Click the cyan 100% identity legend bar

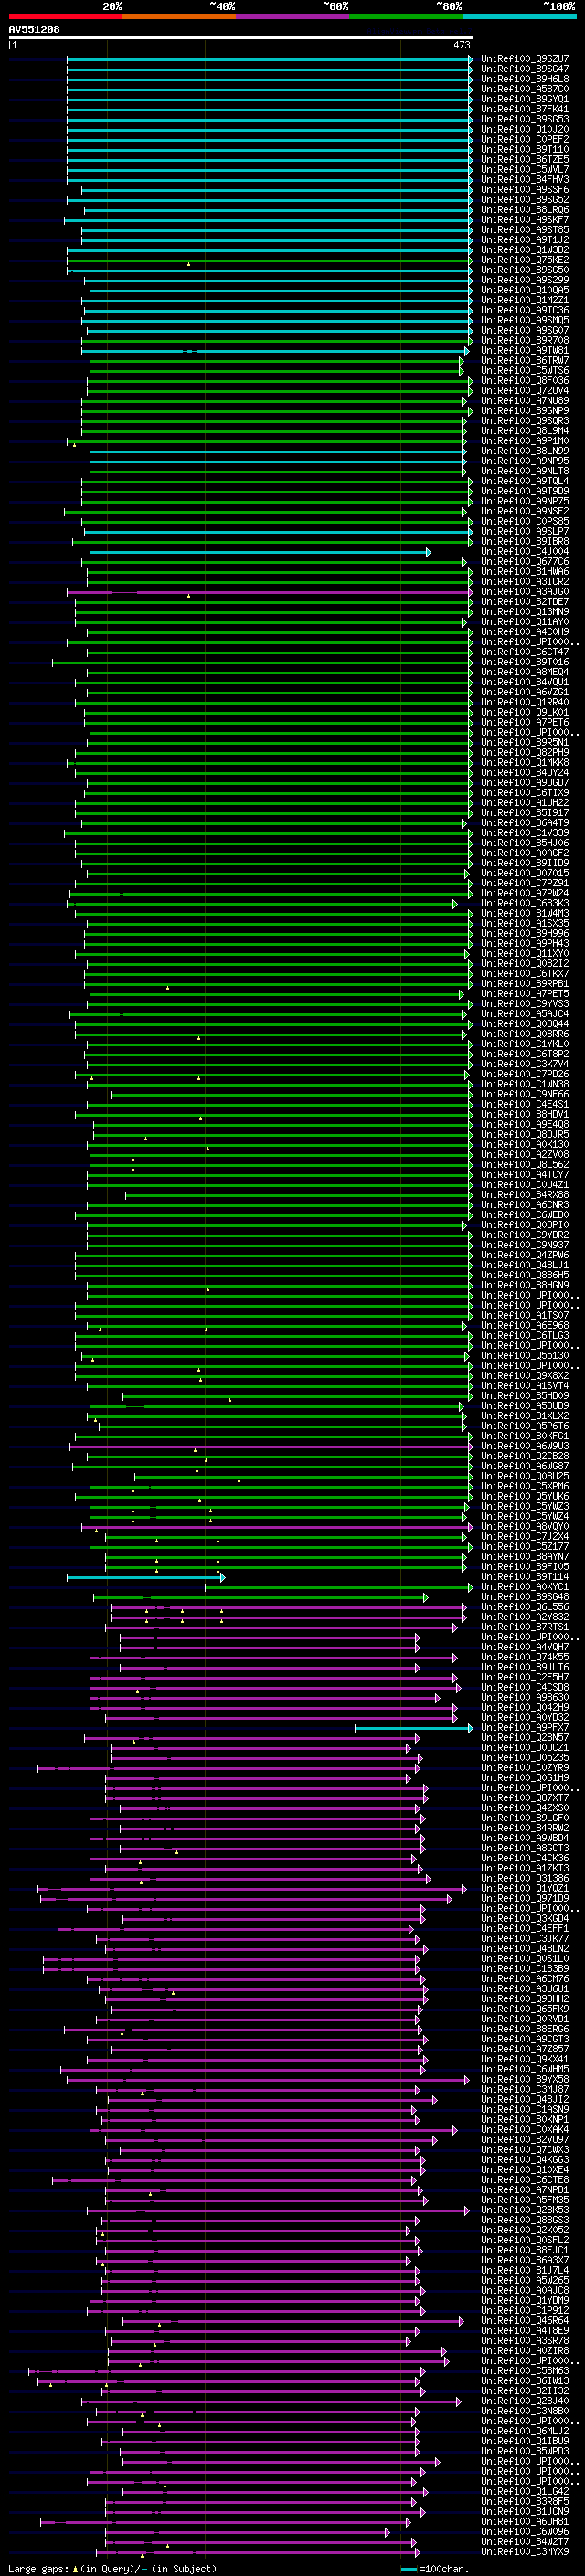(519, 16)
